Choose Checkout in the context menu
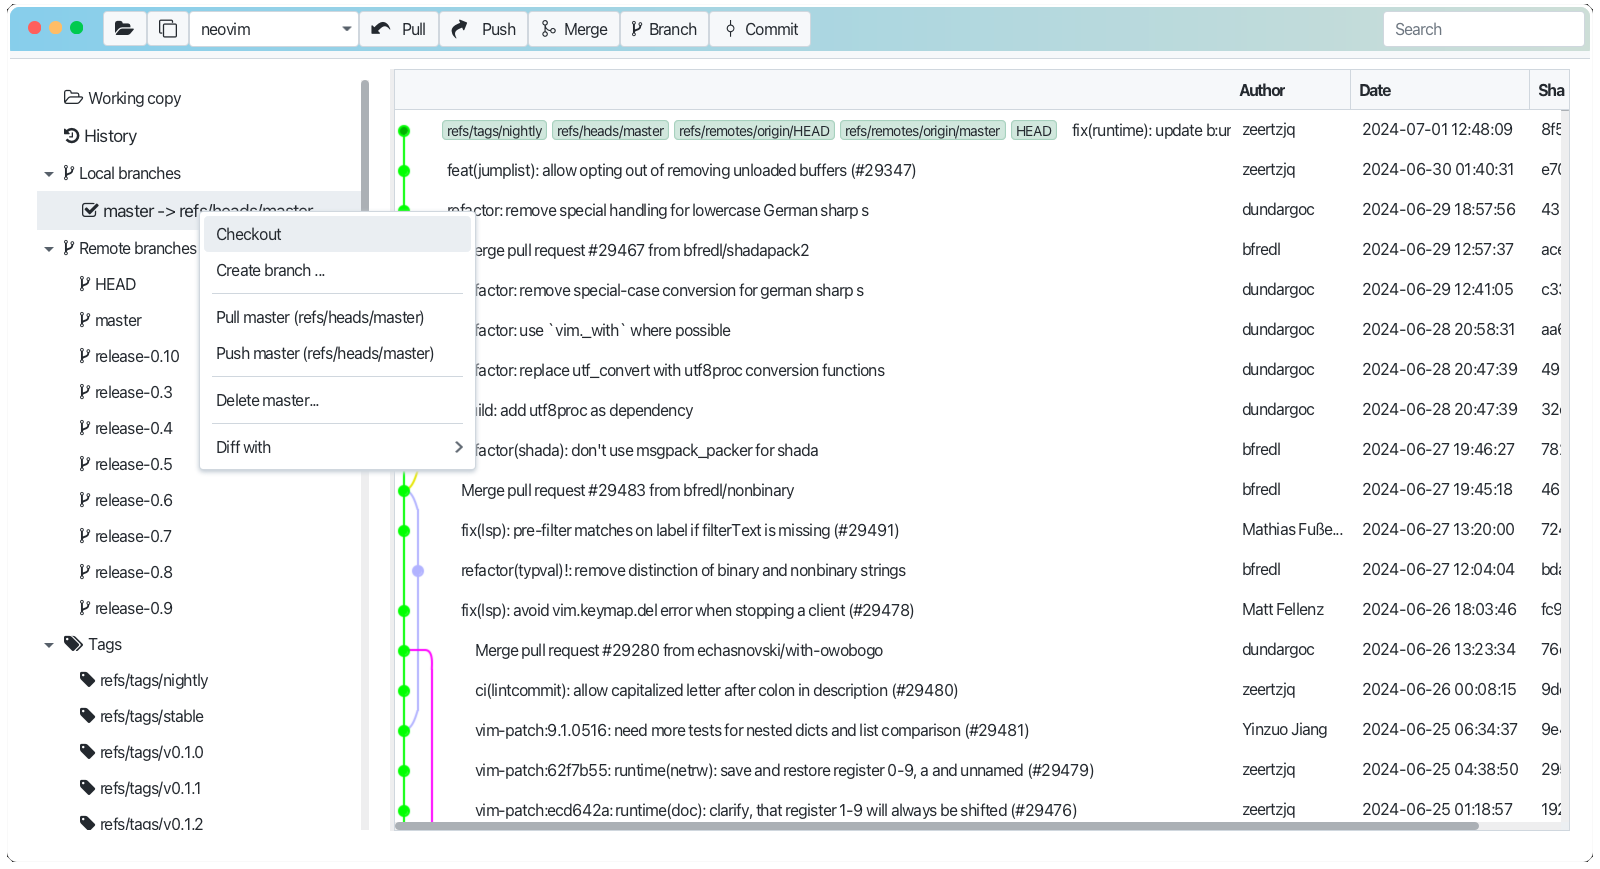This screenshot has width=1600, height=869. pyautogui.click(x=337, y=234)
